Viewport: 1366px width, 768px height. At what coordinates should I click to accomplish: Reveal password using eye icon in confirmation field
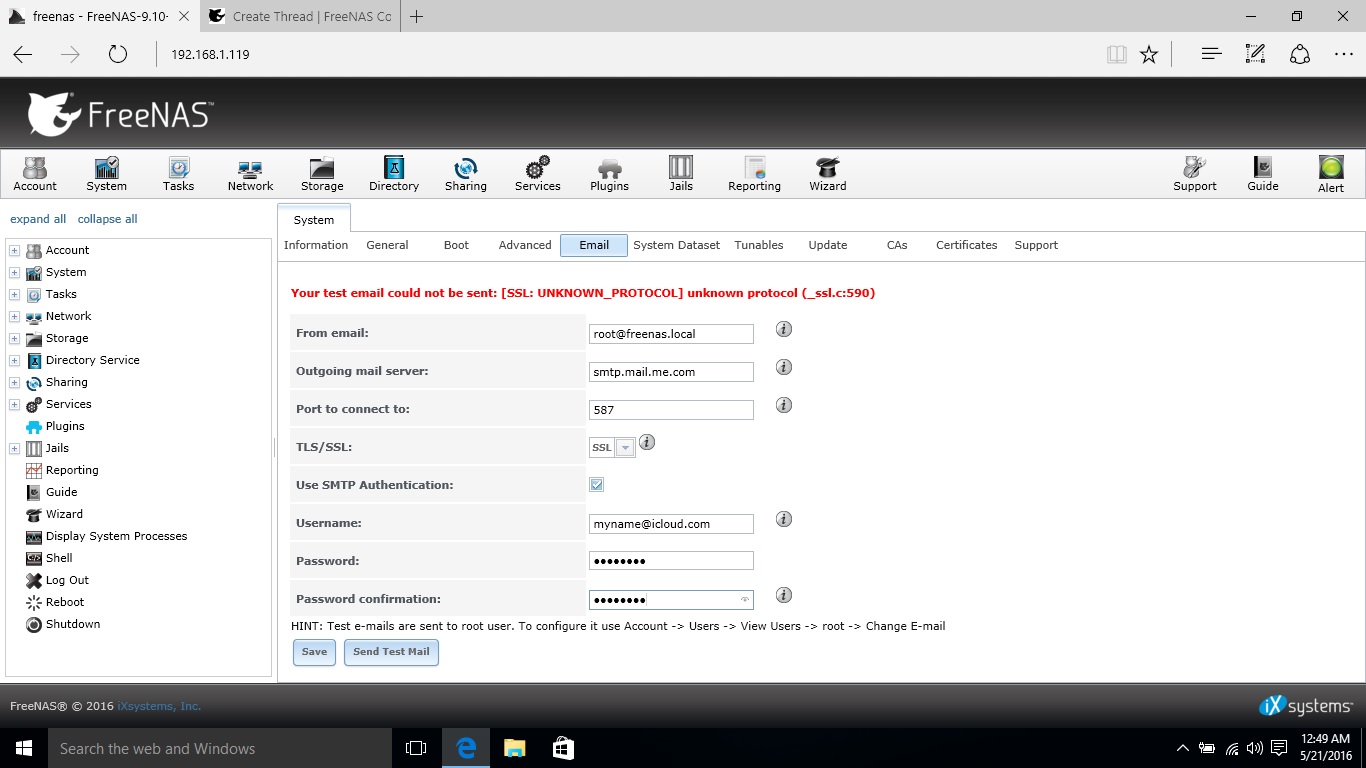tap(744, 600)
